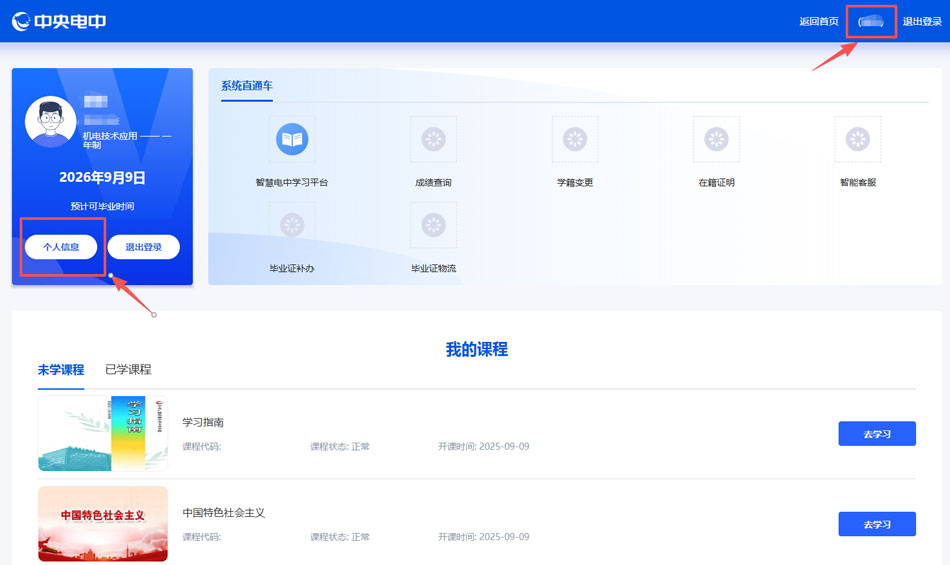
Task: Click 去学习 for 中国特色社会主义 course
Action: pyautogui.click(x=877, y=524)
